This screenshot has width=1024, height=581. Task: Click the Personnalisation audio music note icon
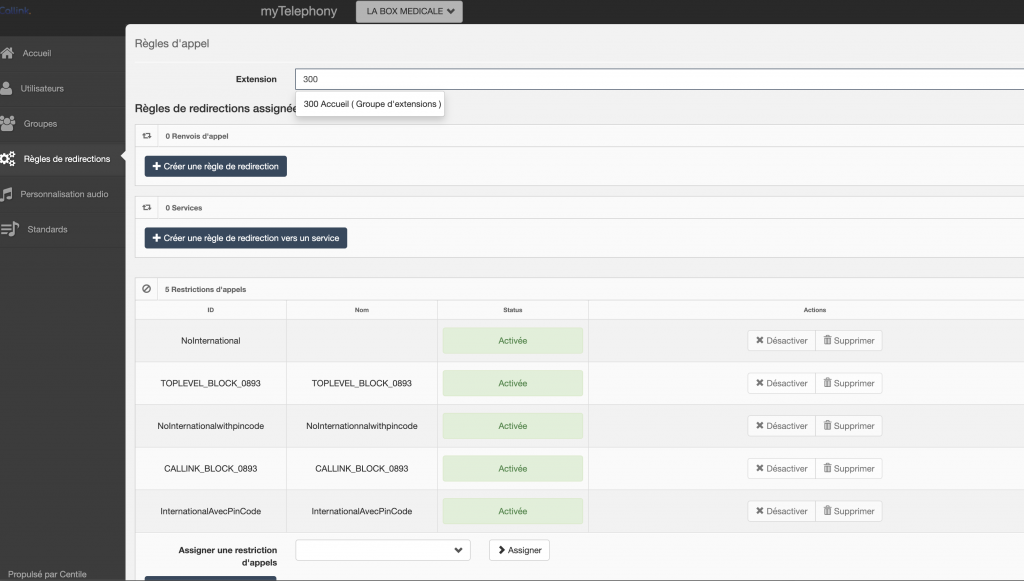coord(8,194)
